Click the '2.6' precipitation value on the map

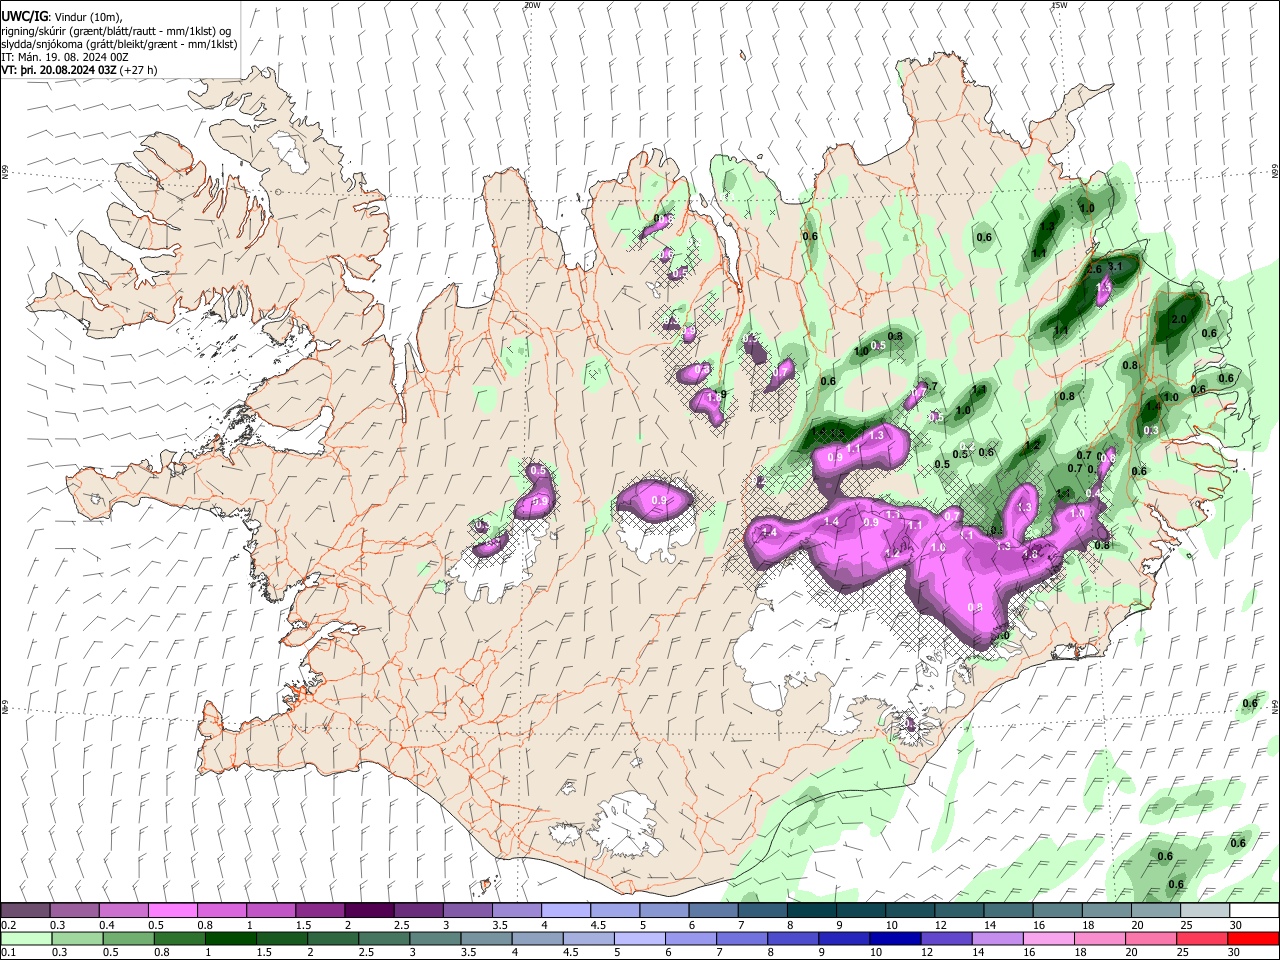1093,270
